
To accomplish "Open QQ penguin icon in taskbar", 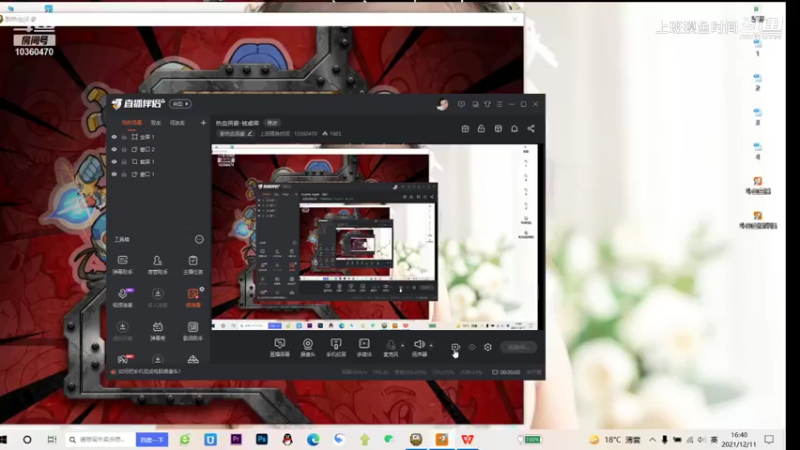I will click(287, 439).
